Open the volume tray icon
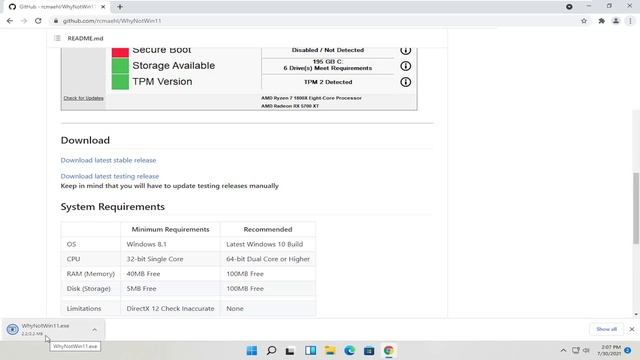The height and width of the screenshot is (360, 640). pos(586,350)
